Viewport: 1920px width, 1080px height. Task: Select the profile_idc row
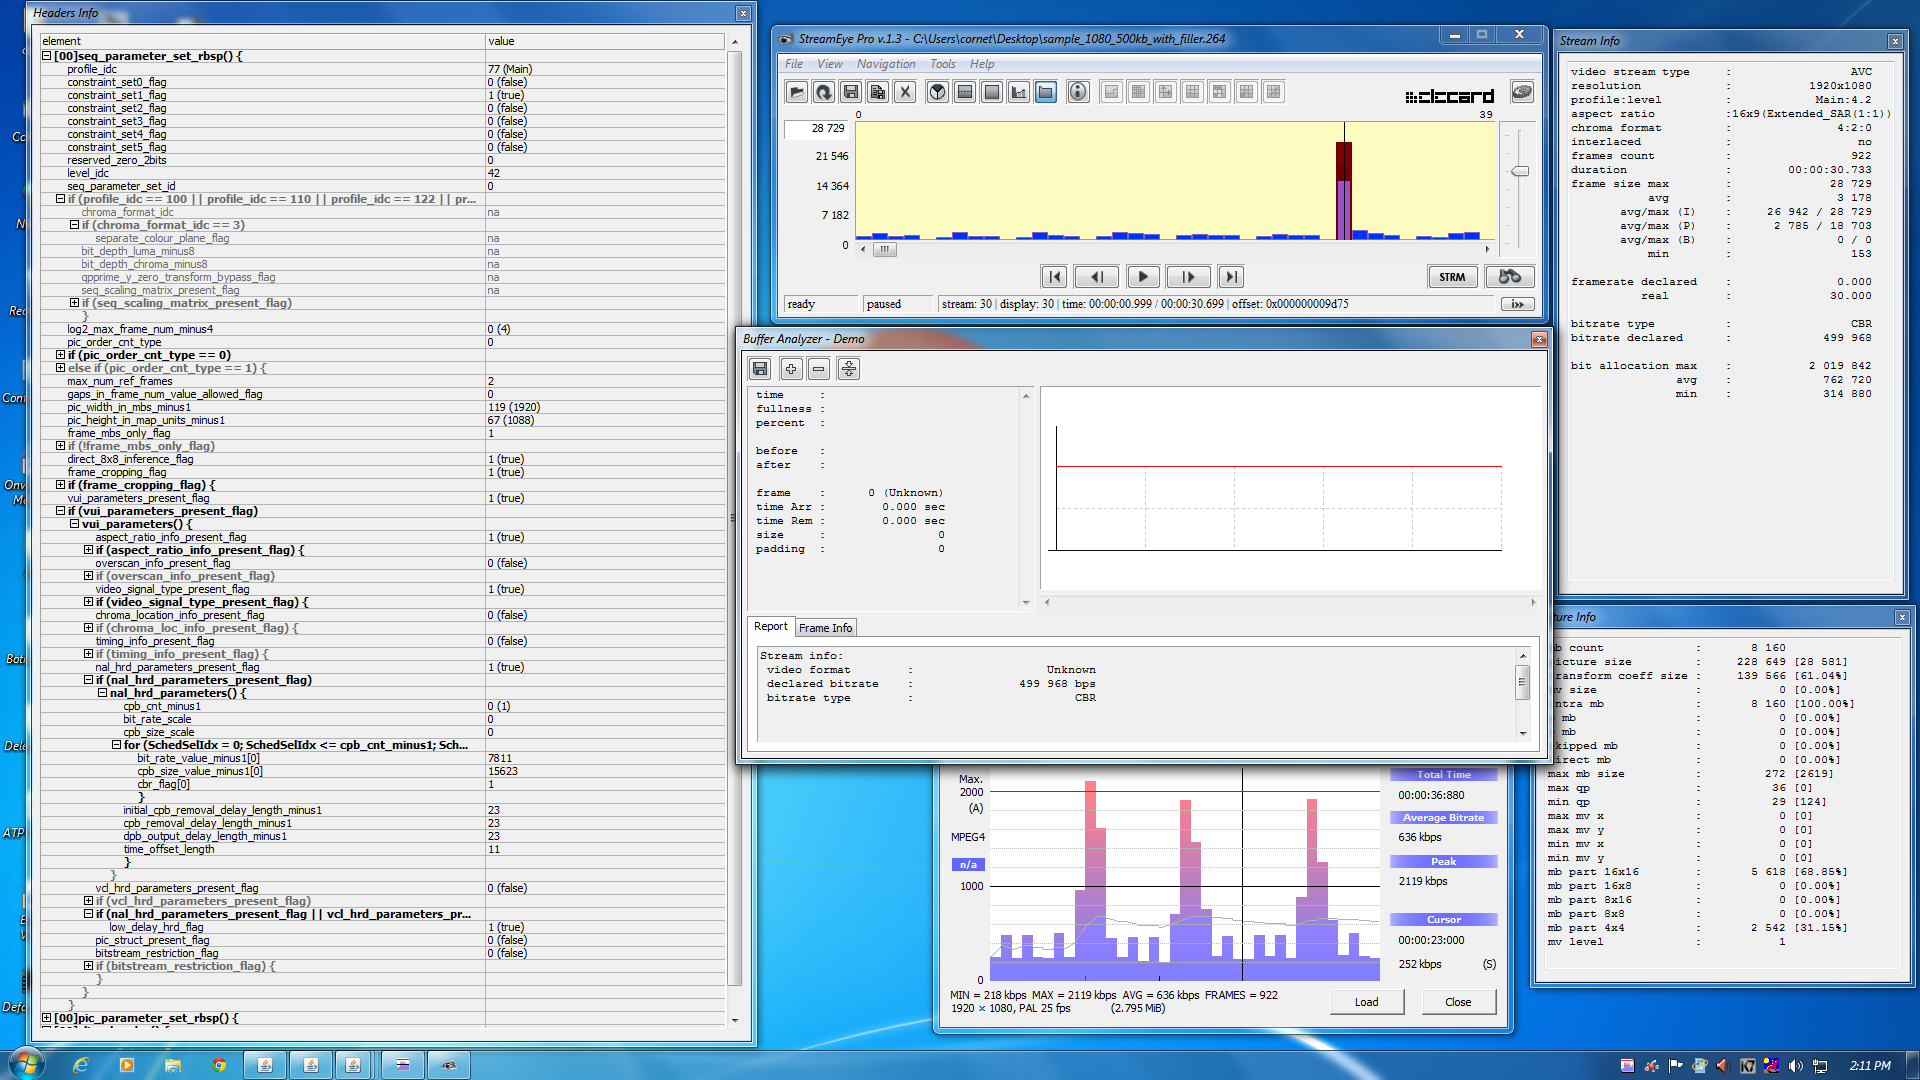pyautogui.click(x=382, y=69)
